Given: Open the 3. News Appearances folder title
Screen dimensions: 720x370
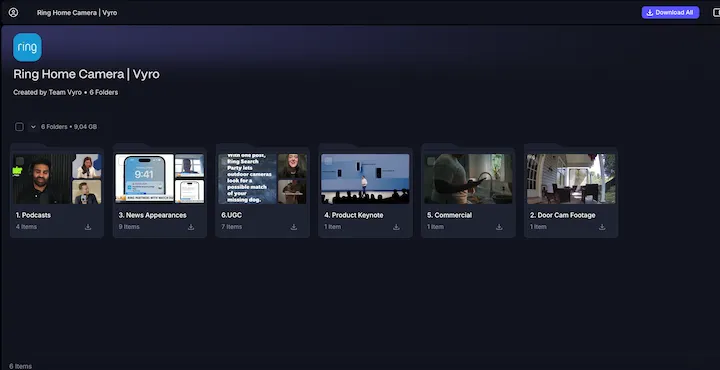Looking at the screenshot, I should 152,215.
